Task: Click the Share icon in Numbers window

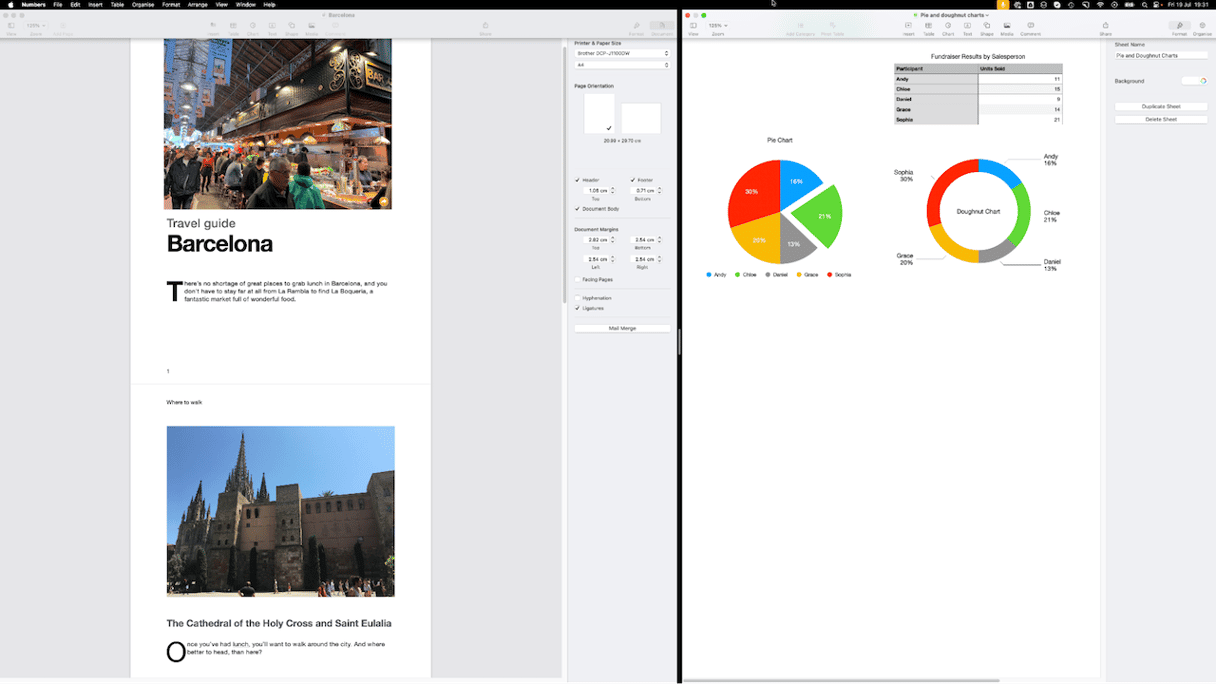Action: [1105, 27]
